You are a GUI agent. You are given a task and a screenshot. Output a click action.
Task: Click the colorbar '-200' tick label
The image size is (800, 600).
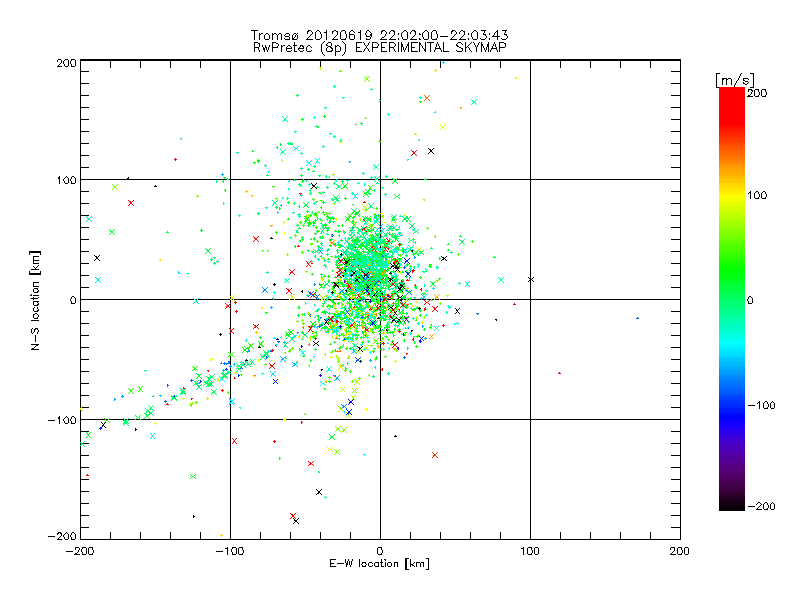tap(761, 506)
